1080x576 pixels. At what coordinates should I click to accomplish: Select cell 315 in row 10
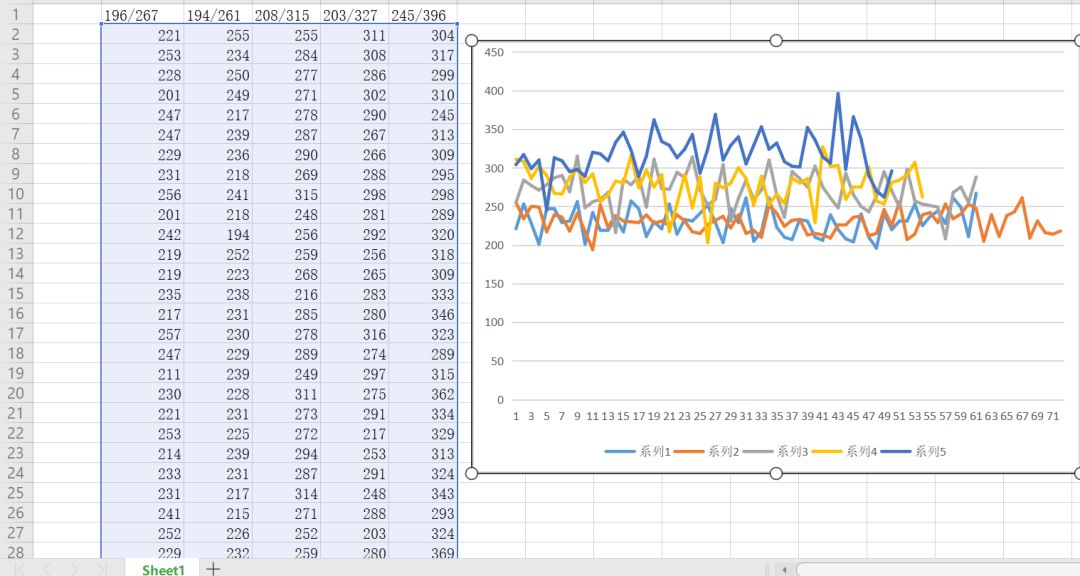click(287, 195)
